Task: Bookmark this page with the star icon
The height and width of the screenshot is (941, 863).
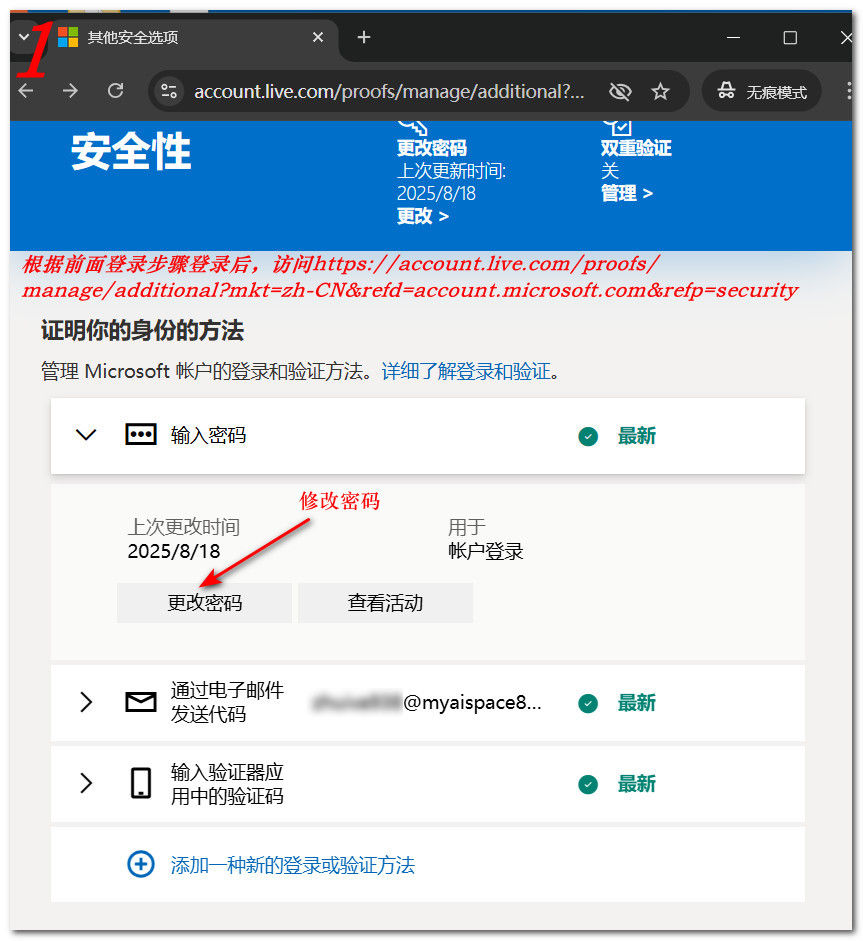Action: tap(660, 92)
